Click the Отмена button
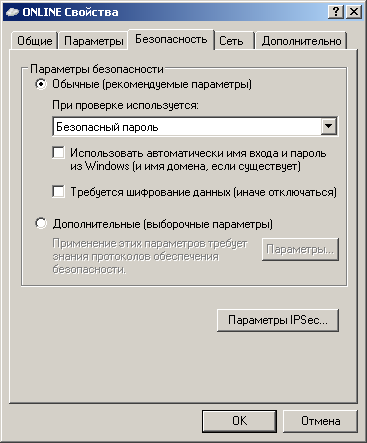 click(320, 421)
